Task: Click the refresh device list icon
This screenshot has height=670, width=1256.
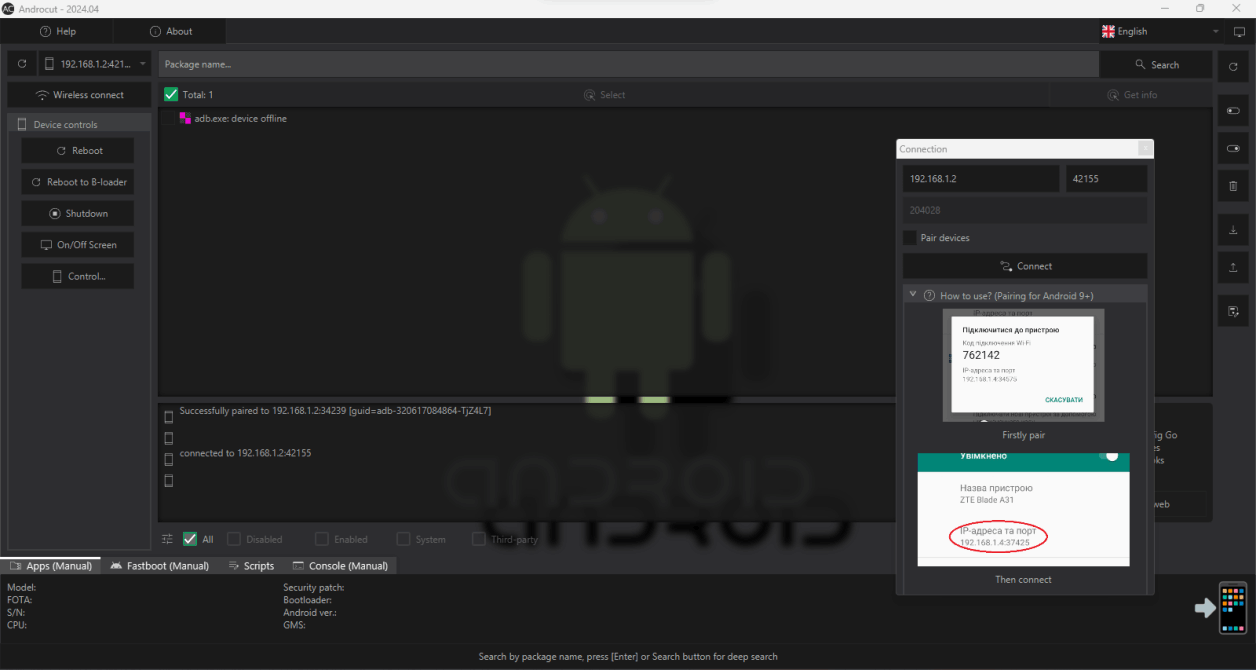Action: tap(21, 64)
